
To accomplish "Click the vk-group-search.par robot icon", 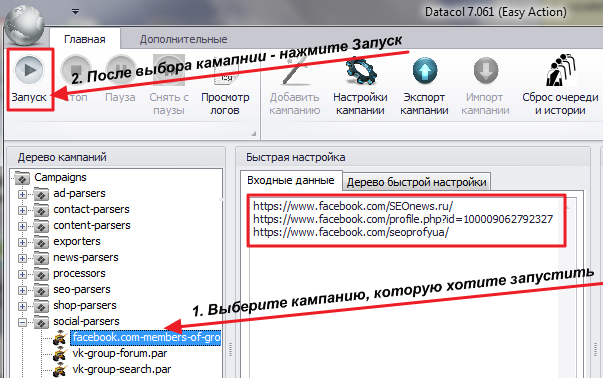I will [x=60, y=370].
